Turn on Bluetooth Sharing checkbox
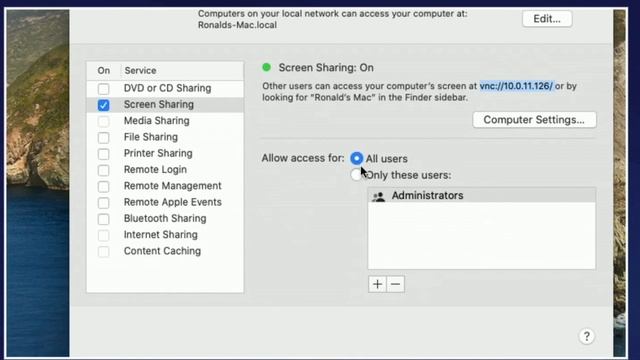Viewport: 640px width, 360px height. click(x=104, y=219)
